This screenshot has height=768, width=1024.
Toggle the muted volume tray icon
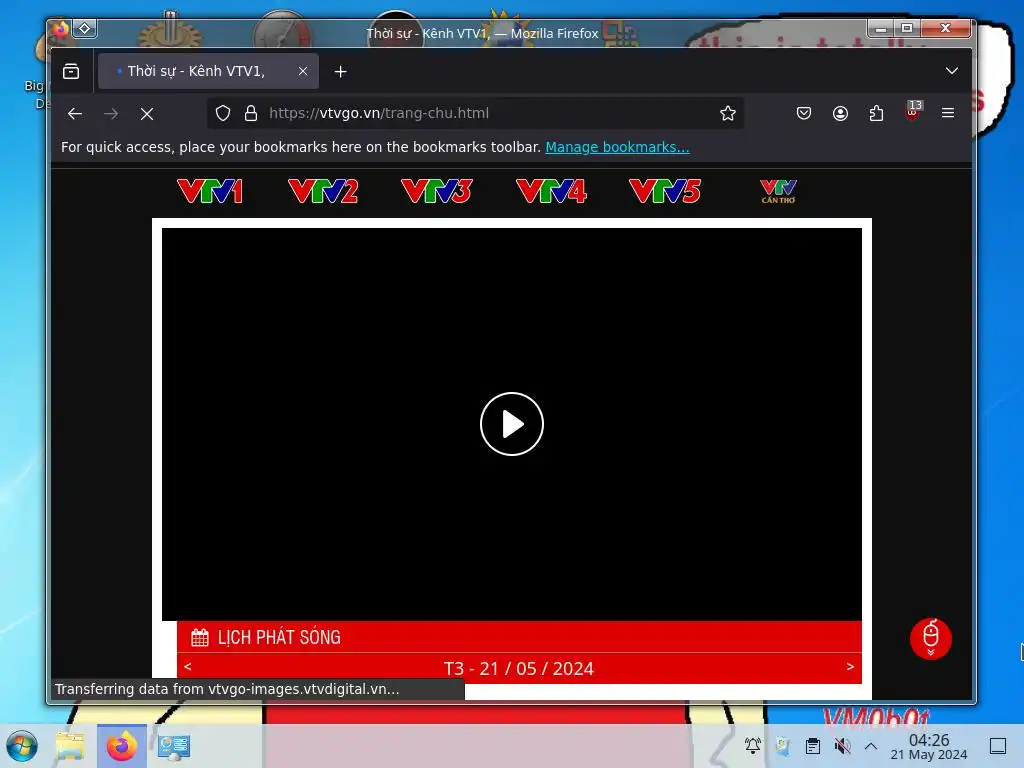[x=842, y=745]
